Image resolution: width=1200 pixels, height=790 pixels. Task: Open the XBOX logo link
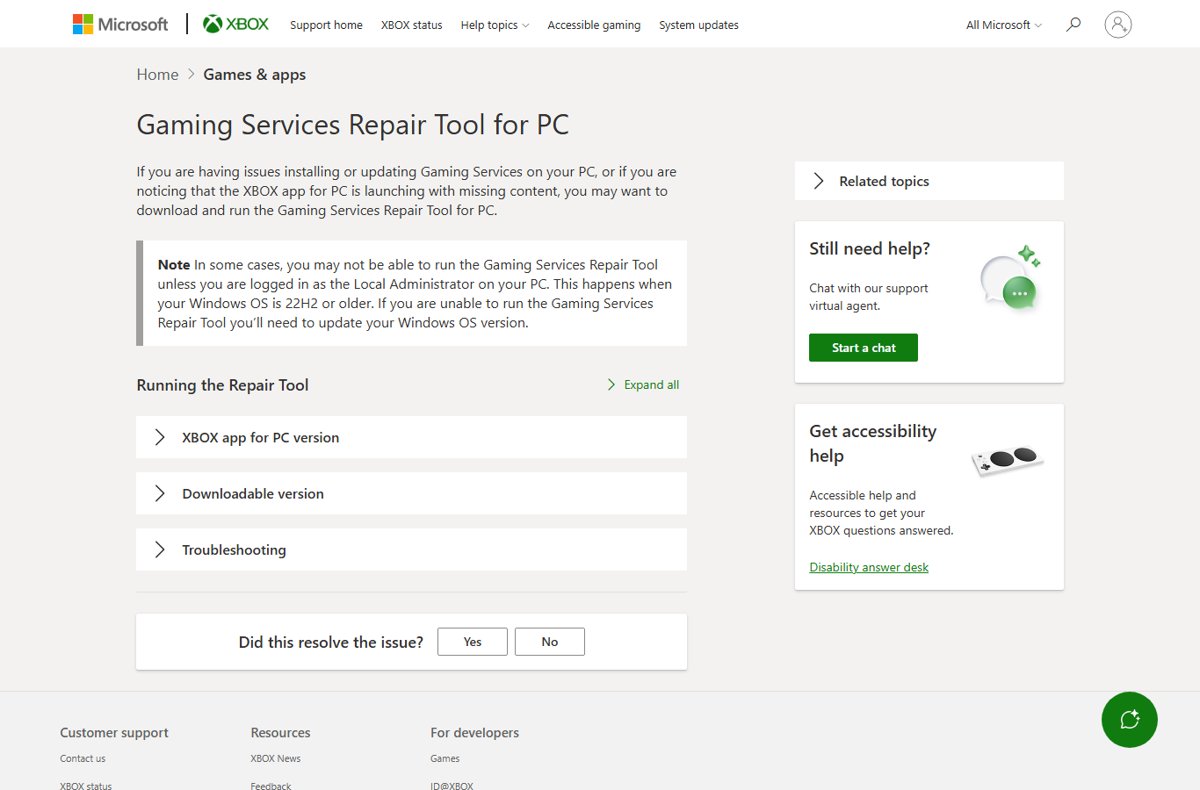[x=236, y=24]
